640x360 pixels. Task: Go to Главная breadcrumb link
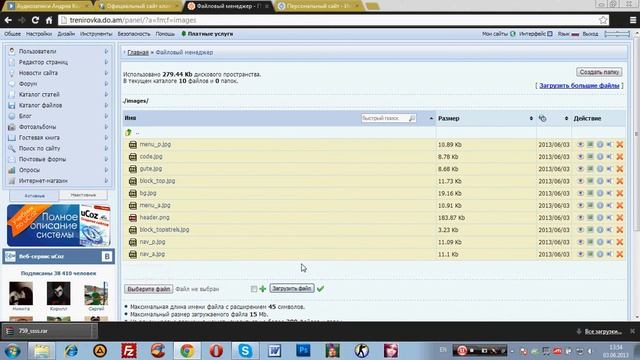tap(138, 53)
